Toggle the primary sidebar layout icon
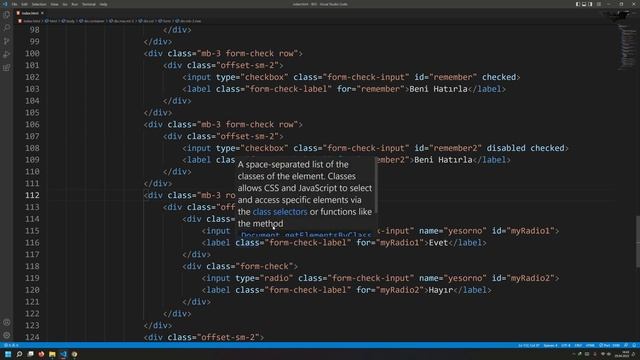The image size is (640, 360). 578,4
